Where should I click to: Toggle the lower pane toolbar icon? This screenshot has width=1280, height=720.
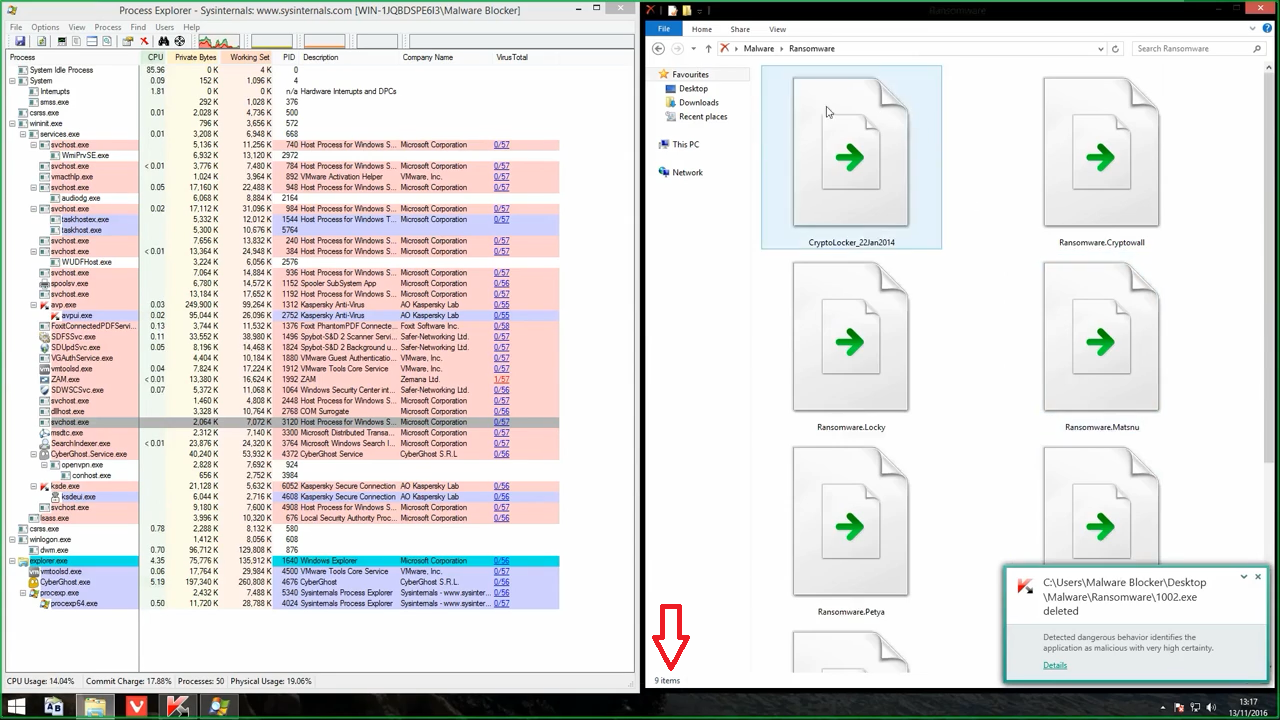[92, 41]
